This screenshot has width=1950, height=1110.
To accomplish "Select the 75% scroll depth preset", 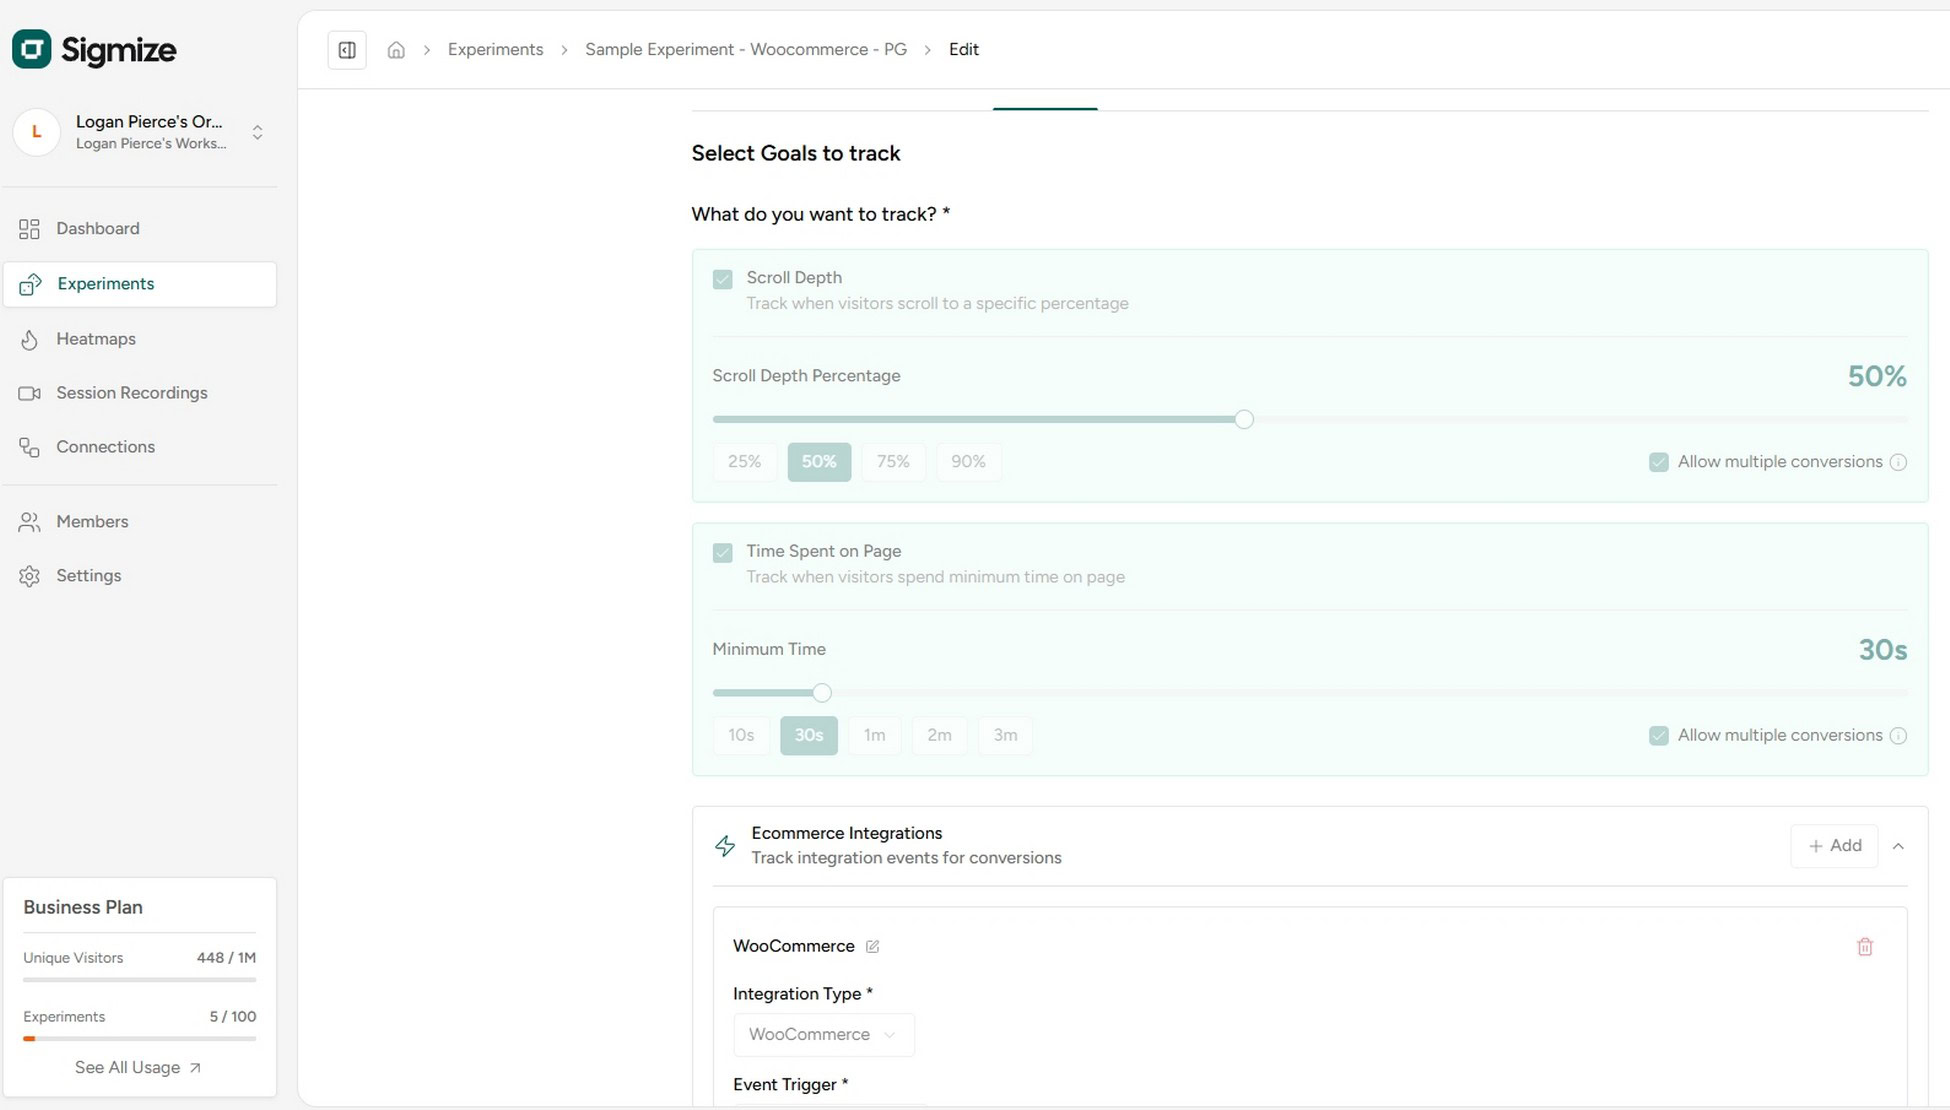I will click(892, 462).
